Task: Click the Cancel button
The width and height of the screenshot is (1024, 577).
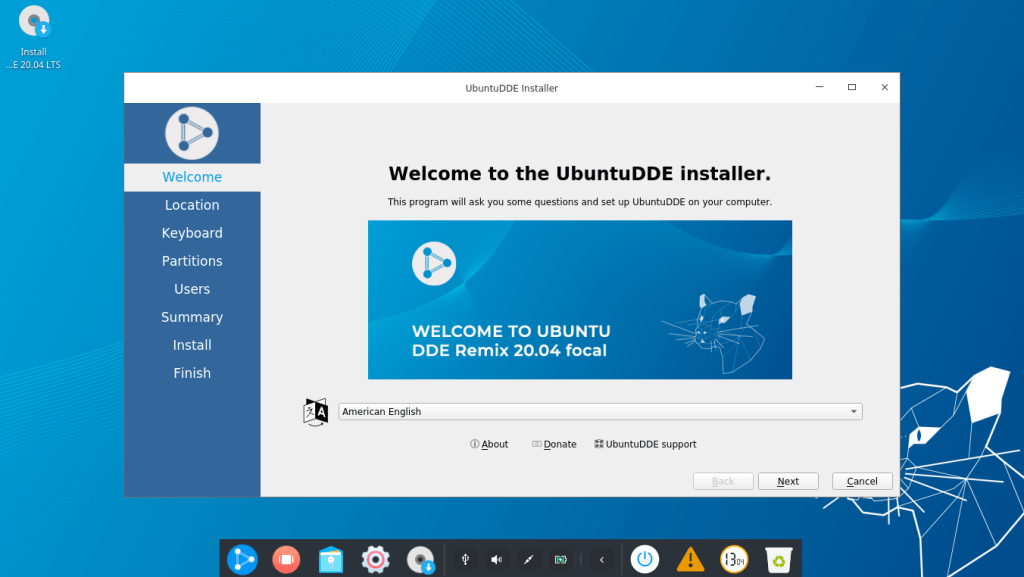Action: [x=862, y=481]
